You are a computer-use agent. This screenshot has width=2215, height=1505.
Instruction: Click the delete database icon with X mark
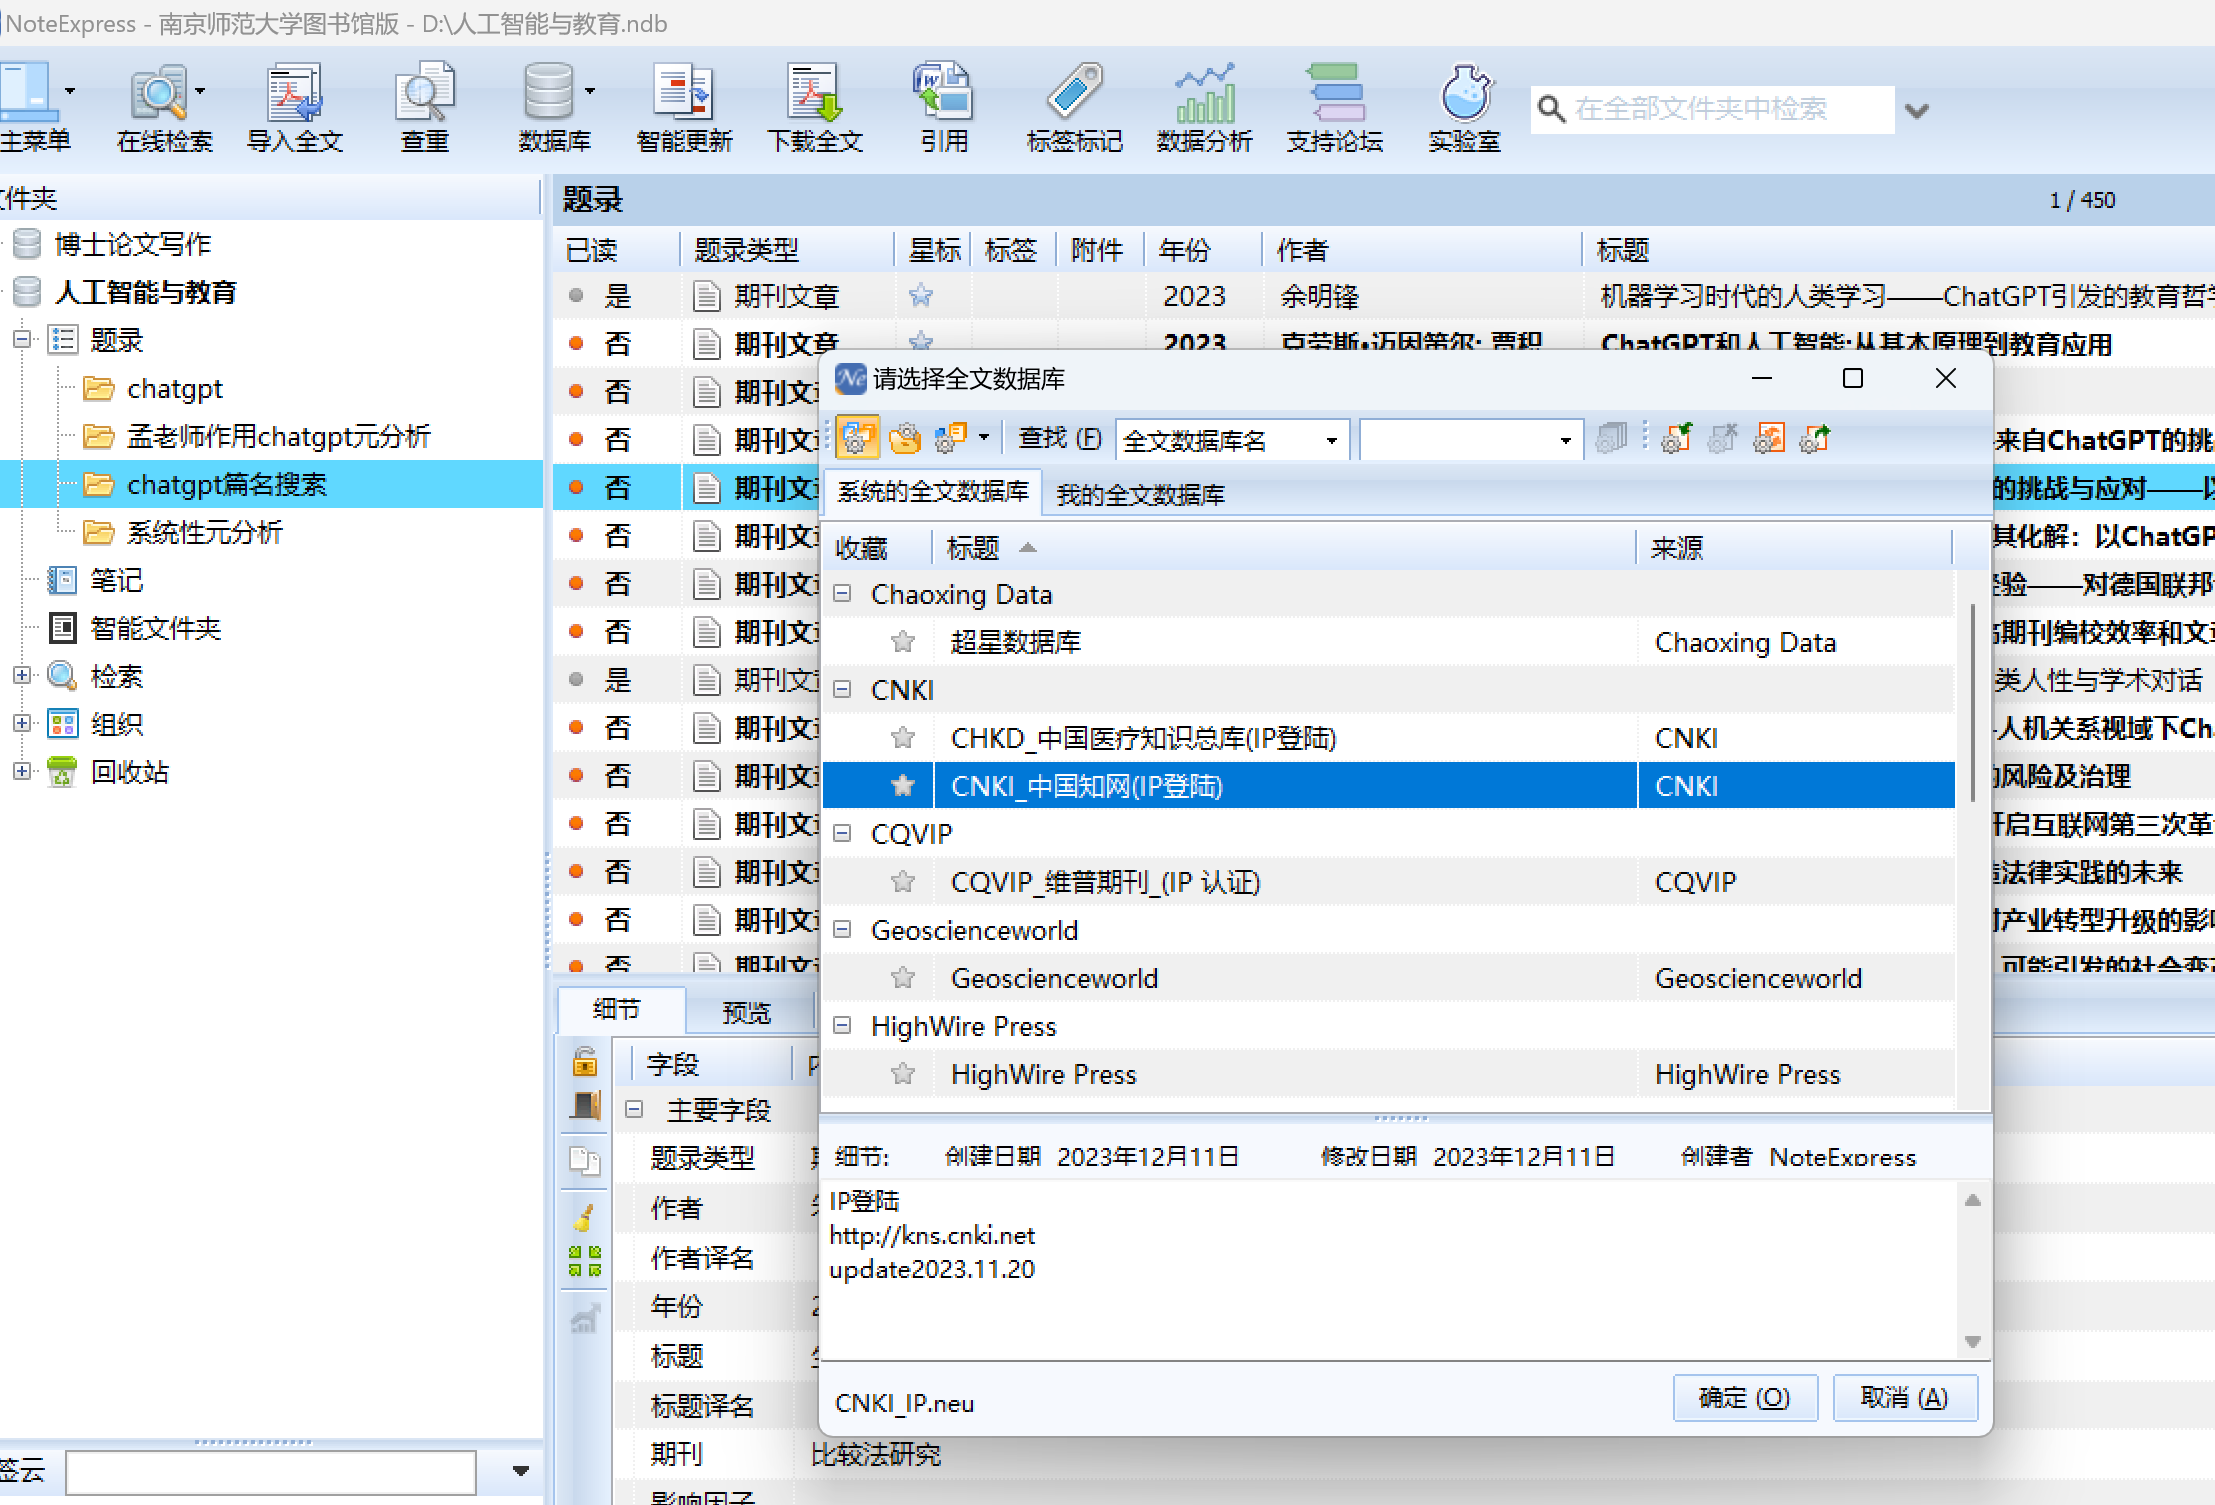click(x=1722, y=438)
